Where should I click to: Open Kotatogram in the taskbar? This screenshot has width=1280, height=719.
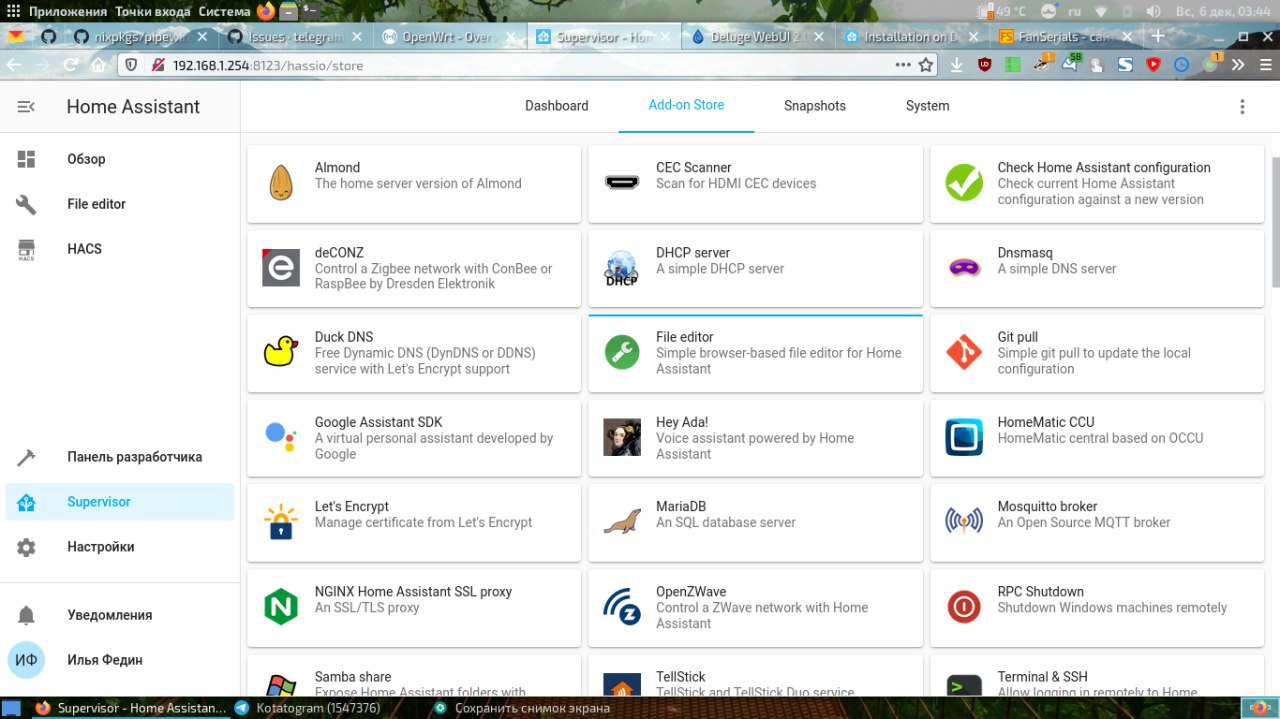click(x=316, y=708)
